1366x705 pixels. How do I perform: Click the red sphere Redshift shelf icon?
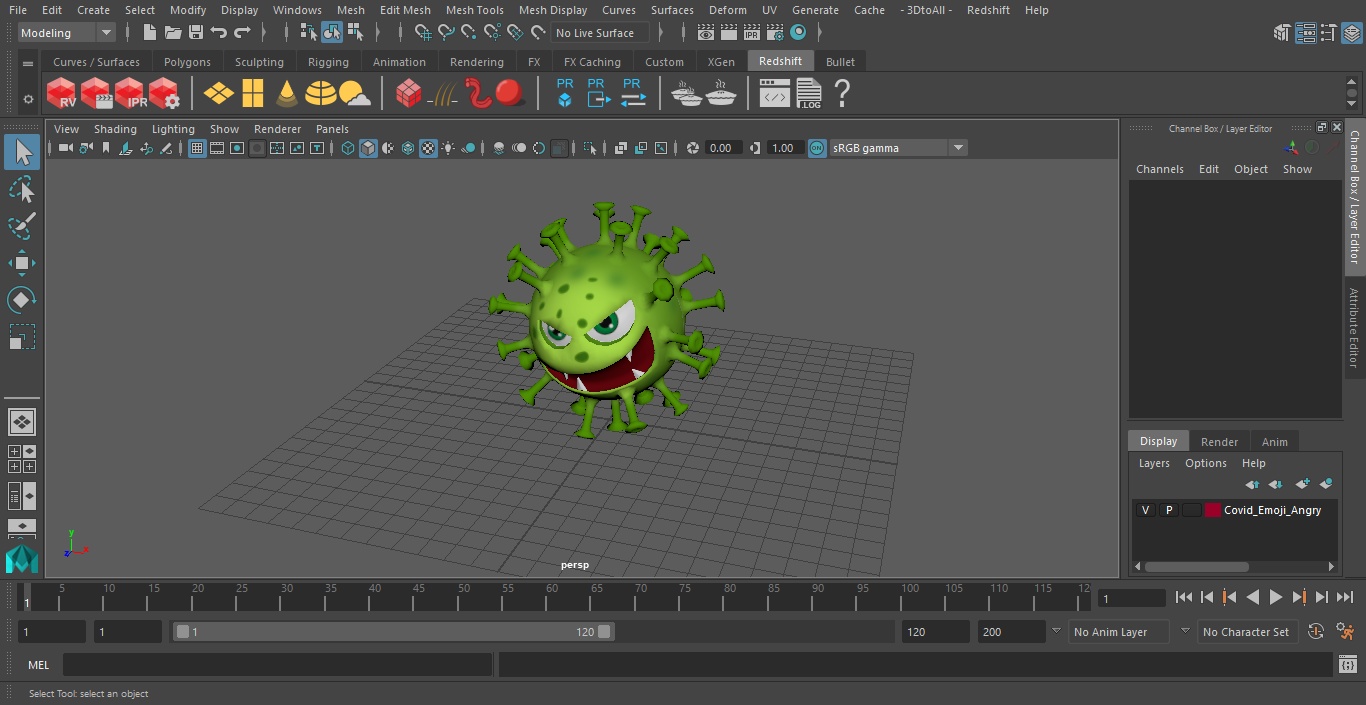tap(510, 94)
